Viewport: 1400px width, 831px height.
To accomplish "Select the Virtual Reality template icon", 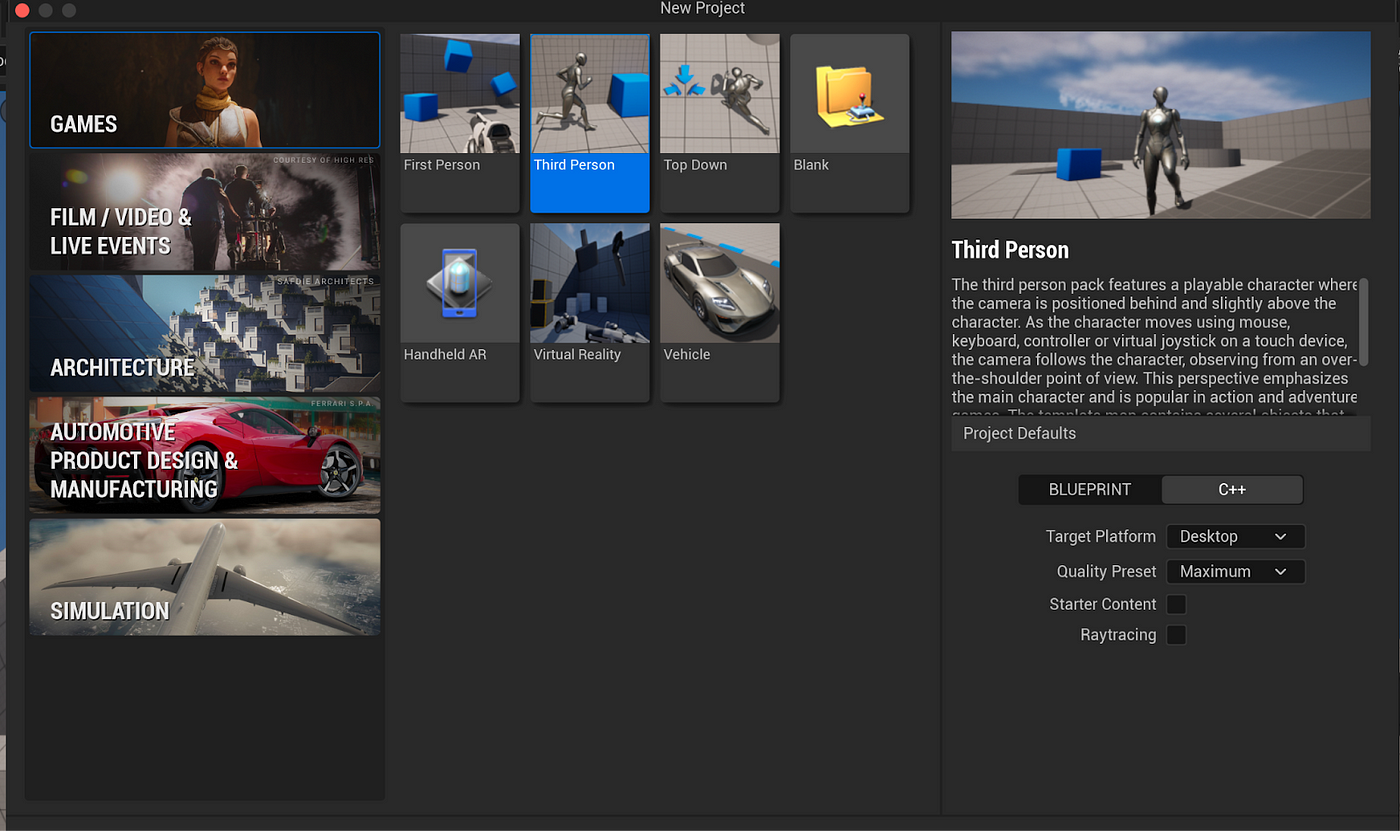I will pos(590,283).
